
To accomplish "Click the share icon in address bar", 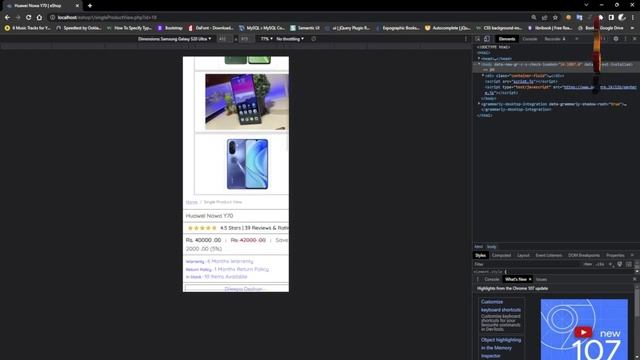I will pos(544,18).
